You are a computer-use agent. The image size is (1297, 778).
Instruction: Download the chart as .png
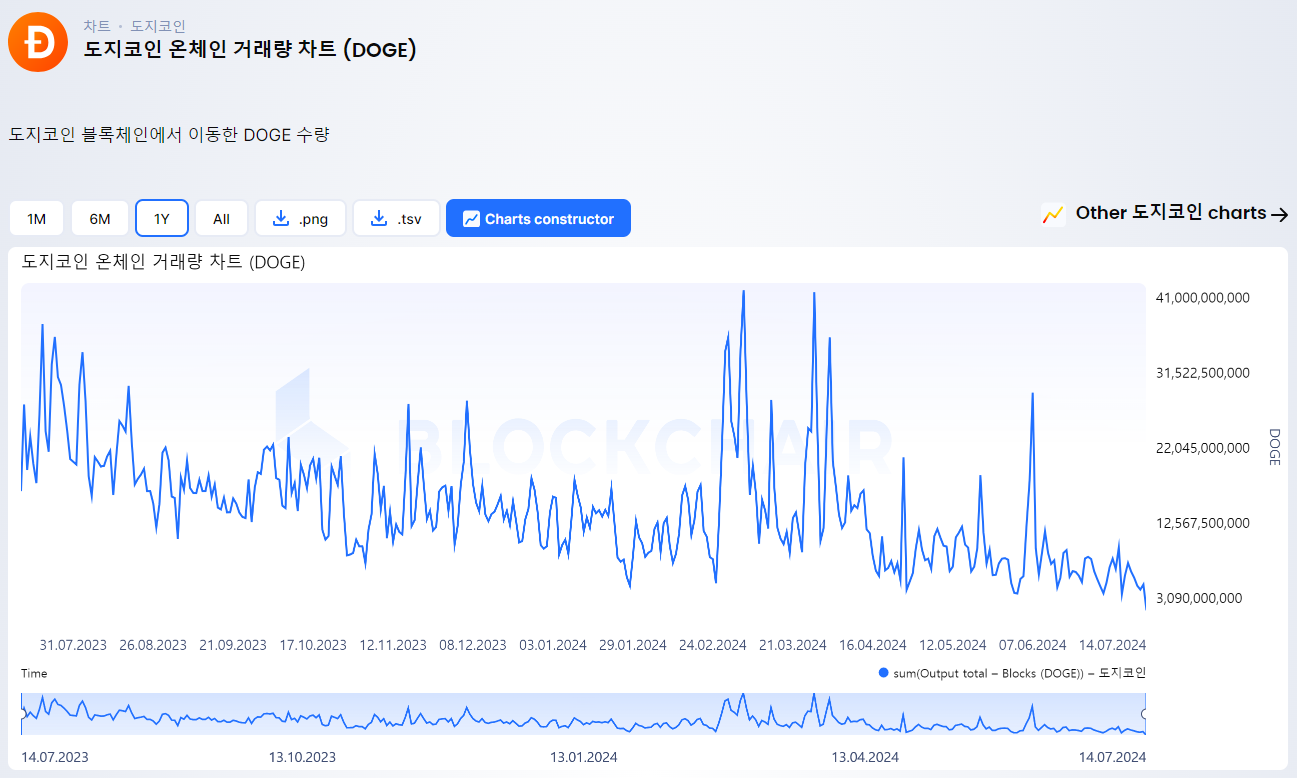(x=300, y=219)
